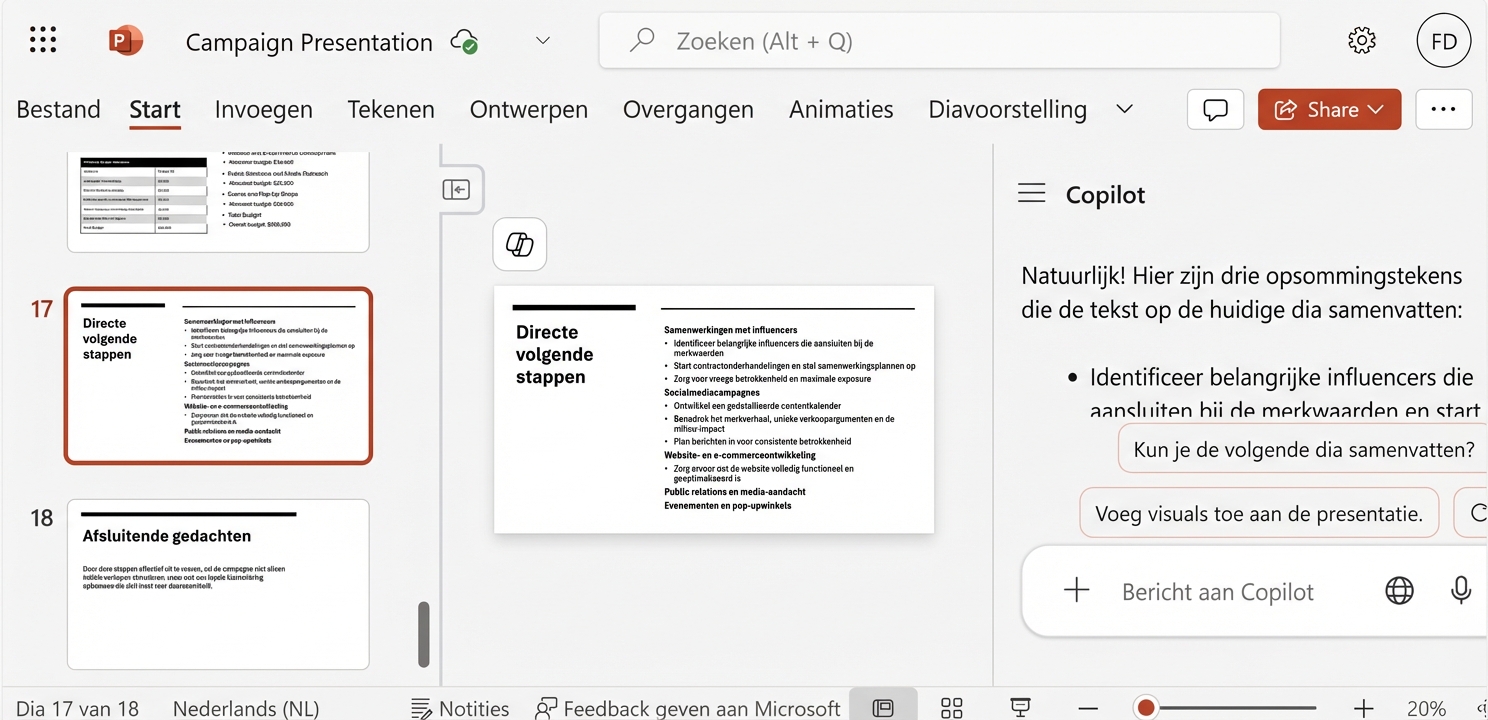Select the microphone icon in Copilot input
The image size is (1488, 720).
pyautogui.click(x=1460, y=590)
